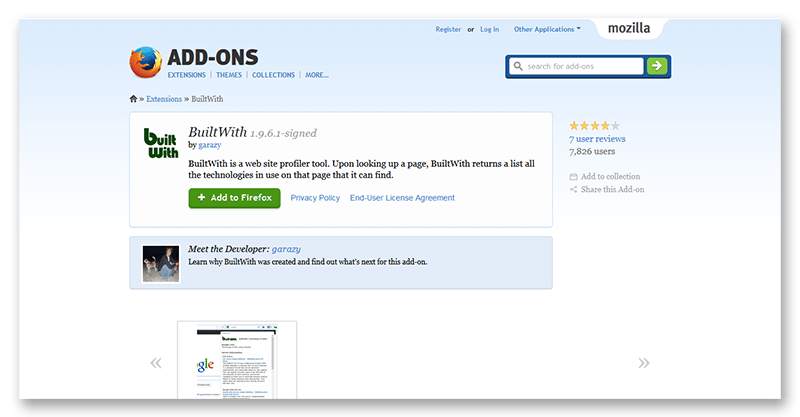
Task: Go to next screenshot with right arrows
Action: [644, 363]
